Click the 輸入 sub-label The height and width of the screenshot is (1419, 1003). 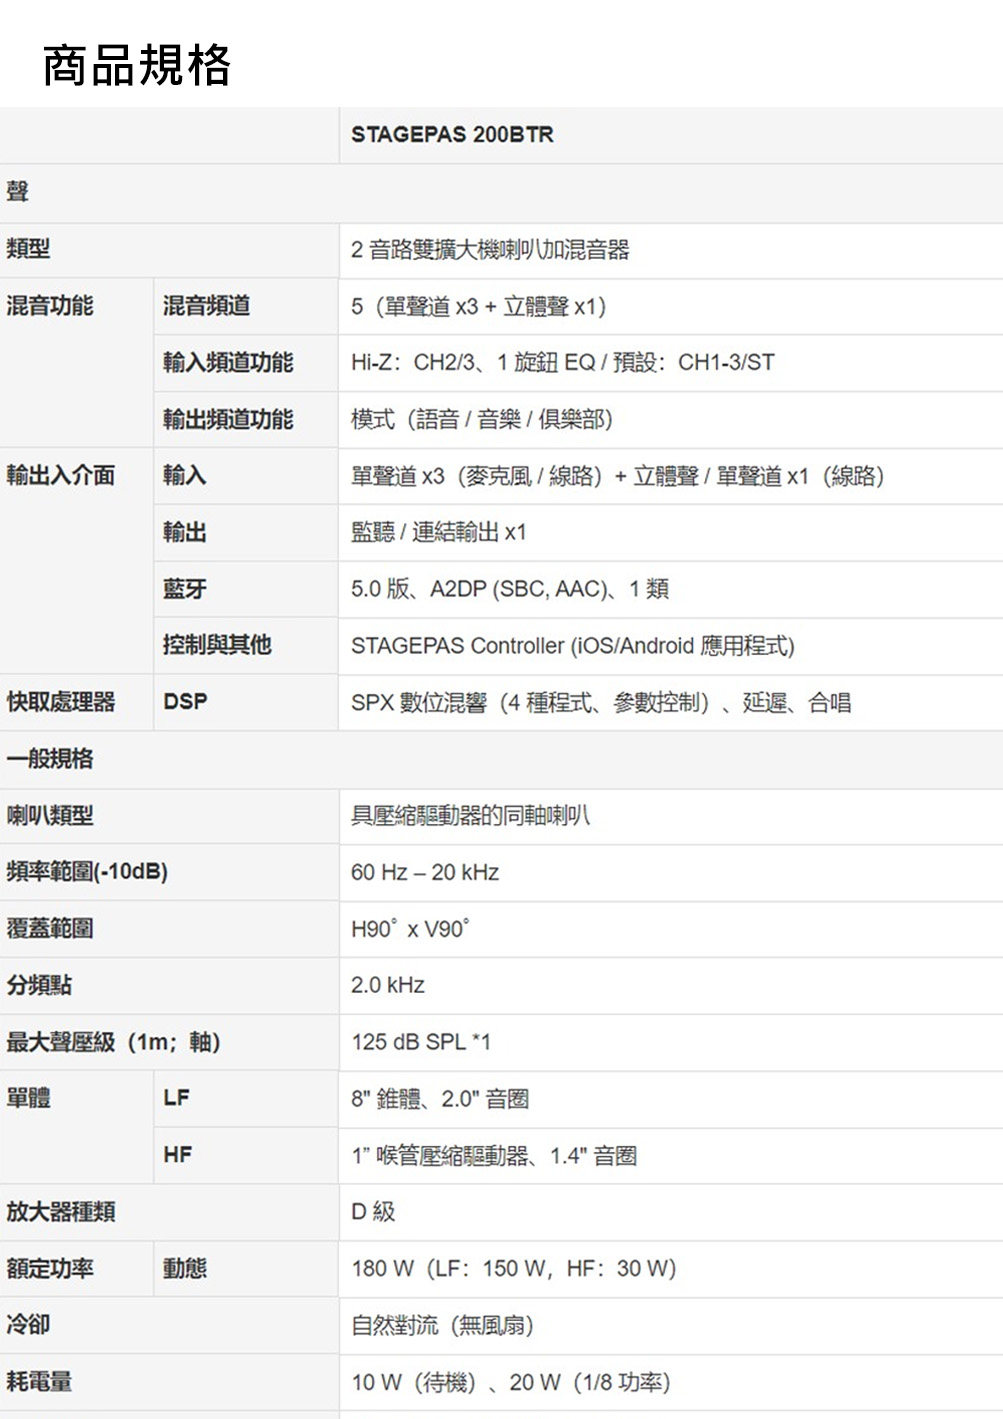pos(185,475)
